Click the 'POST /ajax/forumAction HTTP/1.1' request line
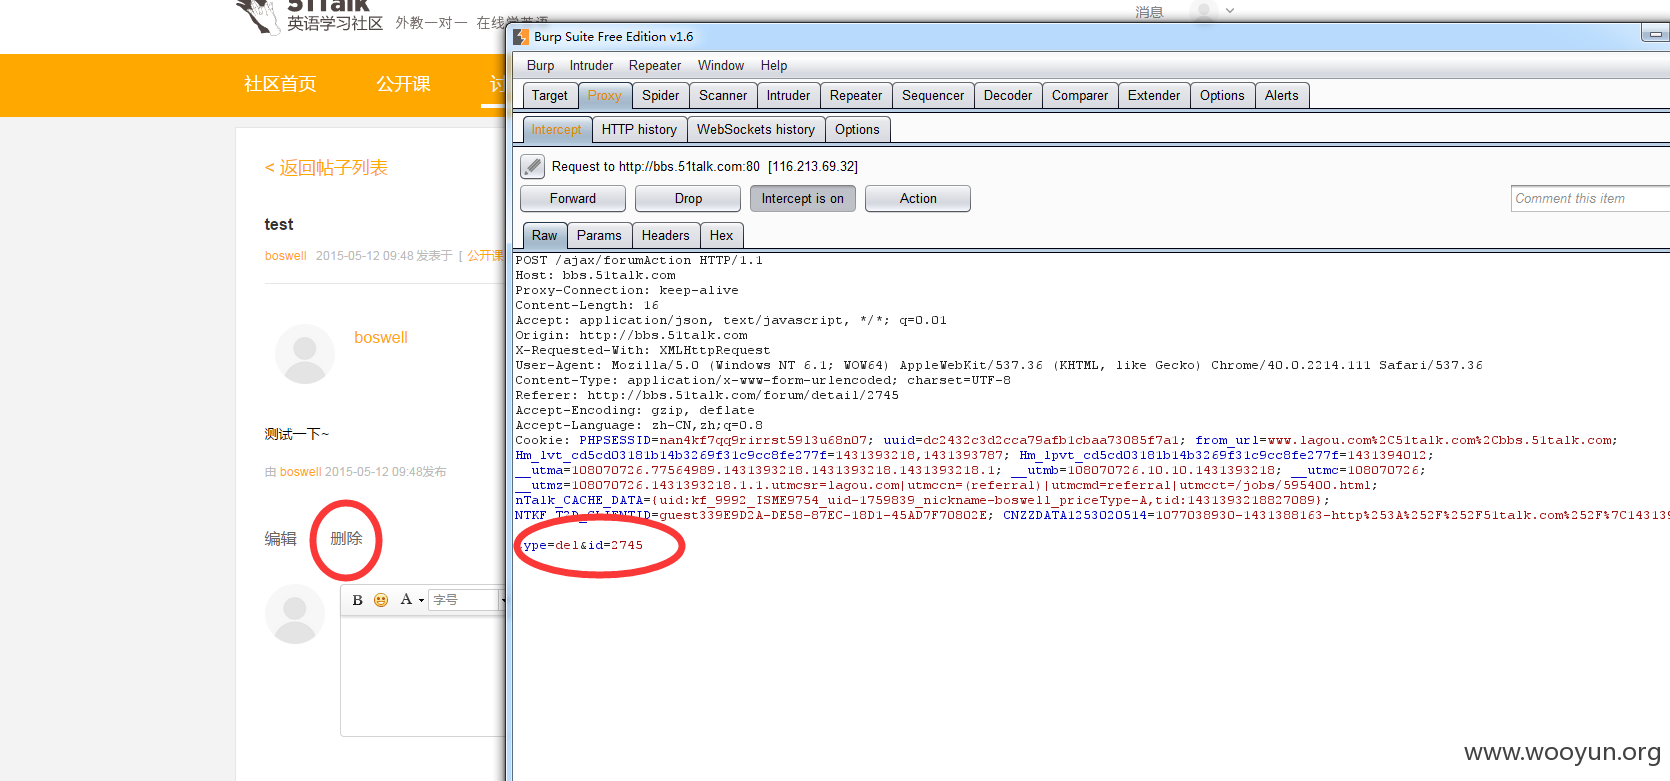The width and height of the screenshot is (1670, 781). [x=639, y=260]
